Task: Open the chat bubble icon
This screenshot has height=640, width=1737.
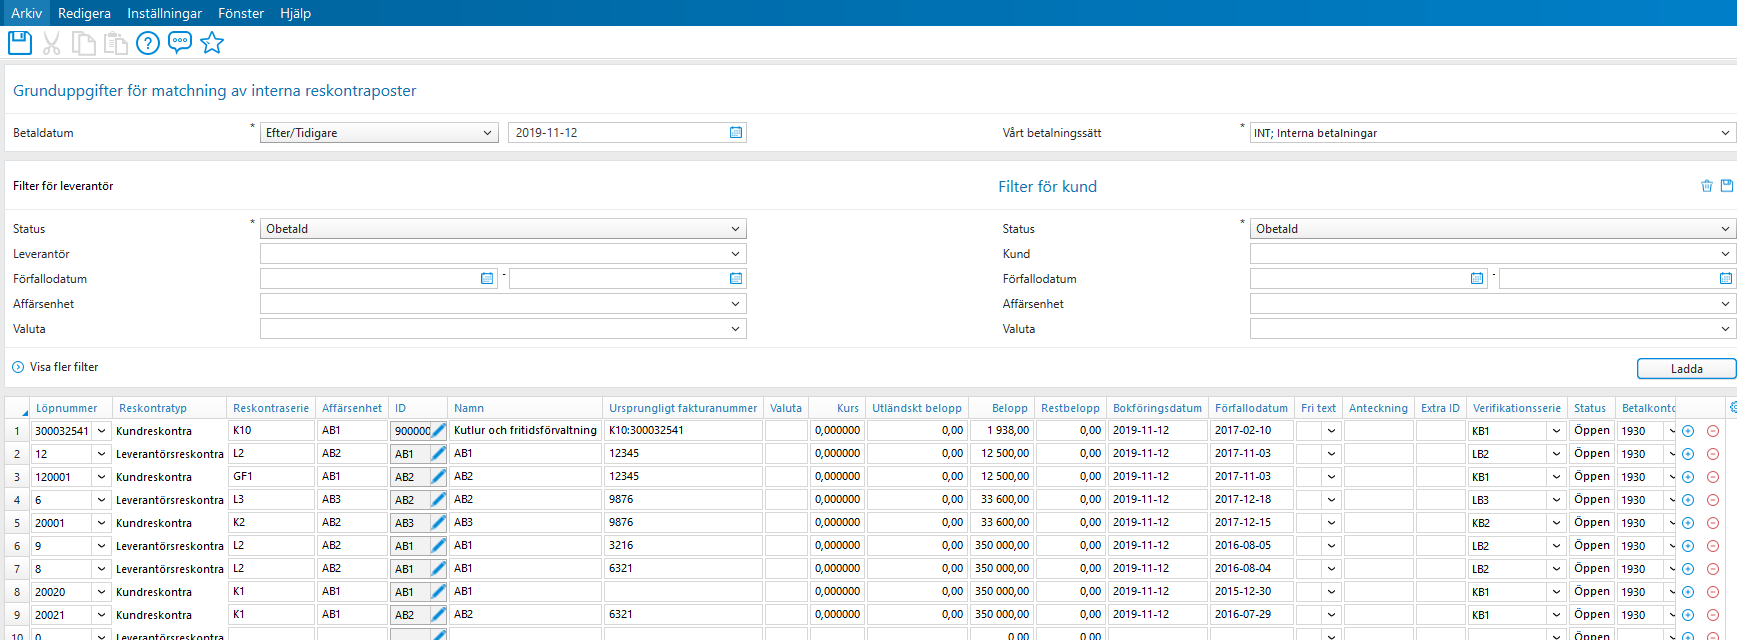Action: tap(180, 42)
